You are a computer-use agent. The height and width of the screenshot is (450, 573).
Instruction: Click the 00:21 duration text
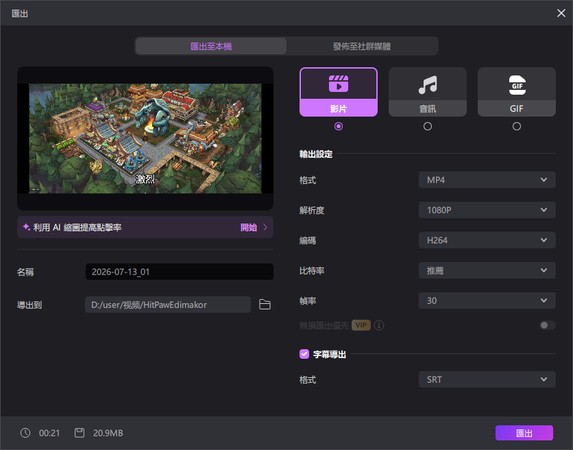click(x=49, y=433)
